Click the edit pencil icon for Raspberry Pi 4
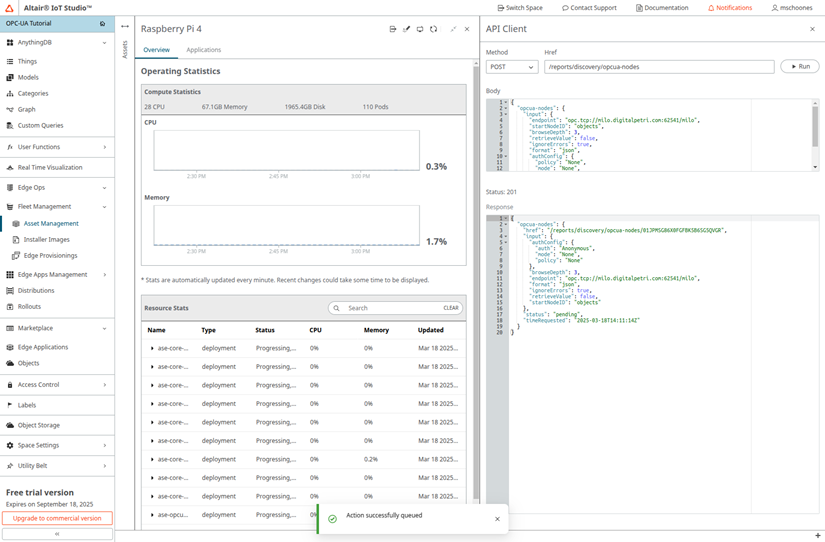 (x=406, y=29)
